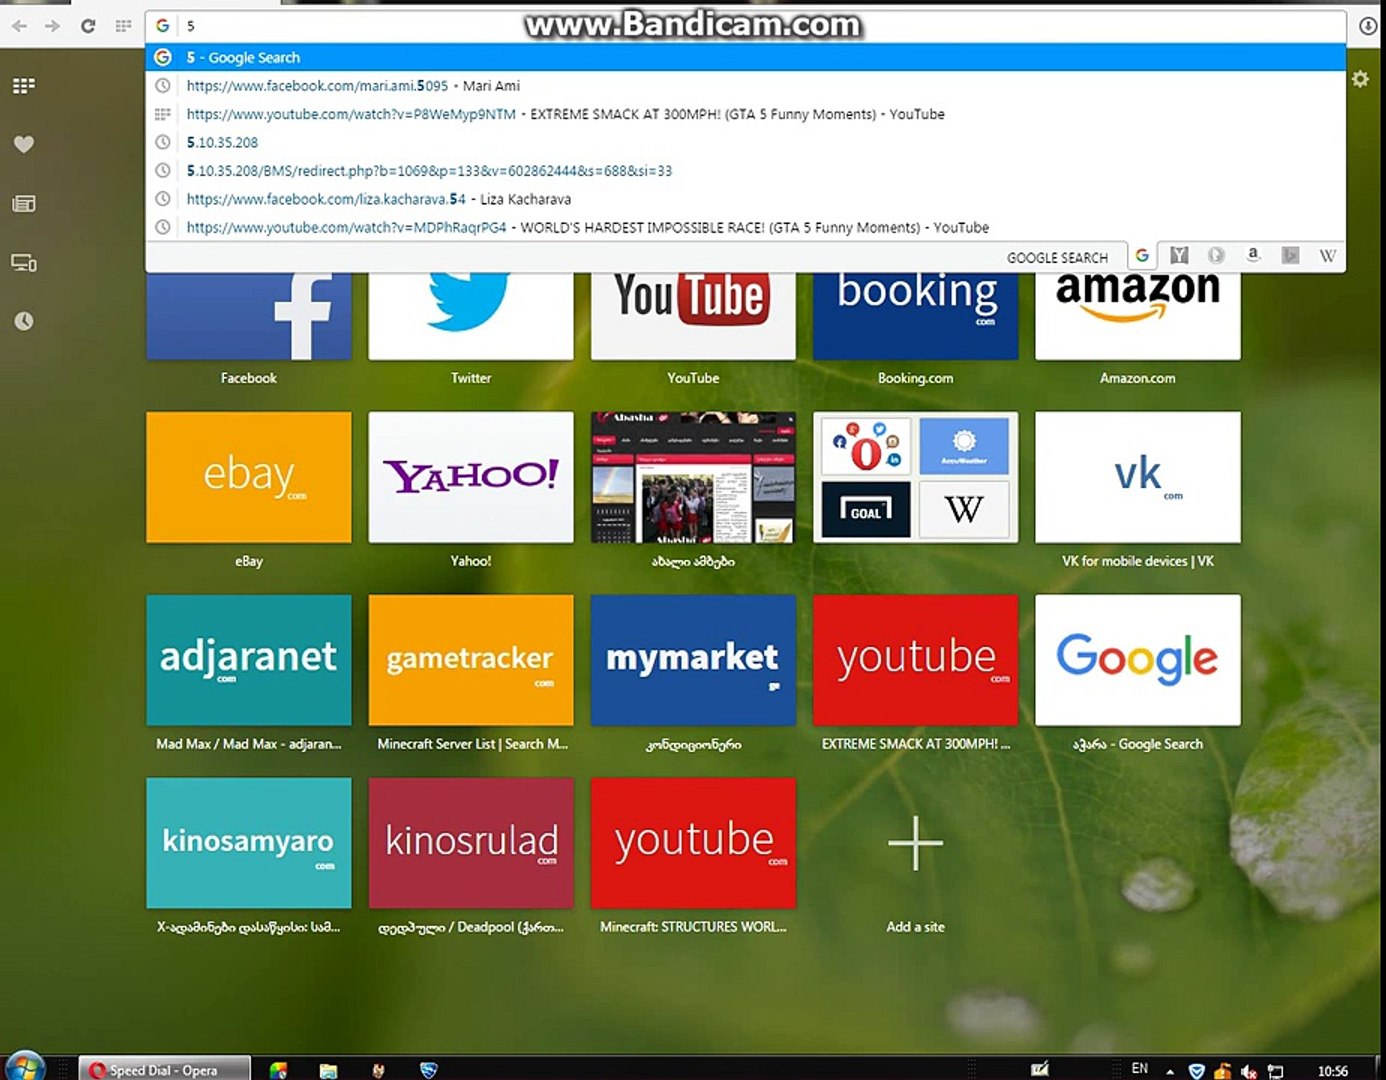This screenshot has width=1386, height=1080.
Task: Open Speed Dial from the toolbar grid icon
Action: click(x=123, y=26)
